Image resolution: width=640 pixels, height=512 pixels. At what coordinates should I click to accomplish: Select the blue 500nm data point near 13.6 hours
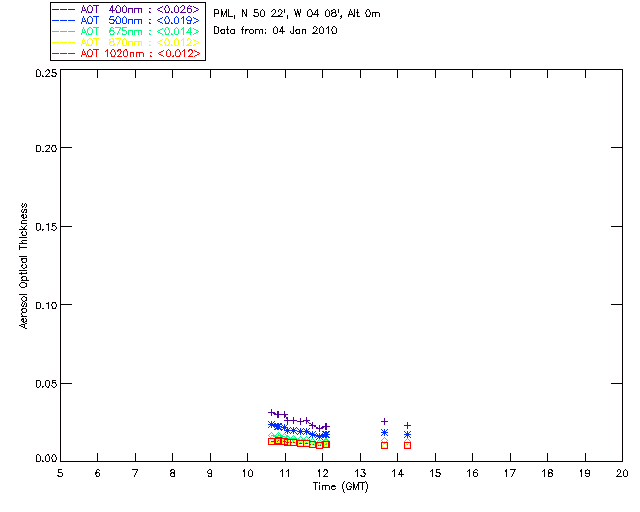384,433
